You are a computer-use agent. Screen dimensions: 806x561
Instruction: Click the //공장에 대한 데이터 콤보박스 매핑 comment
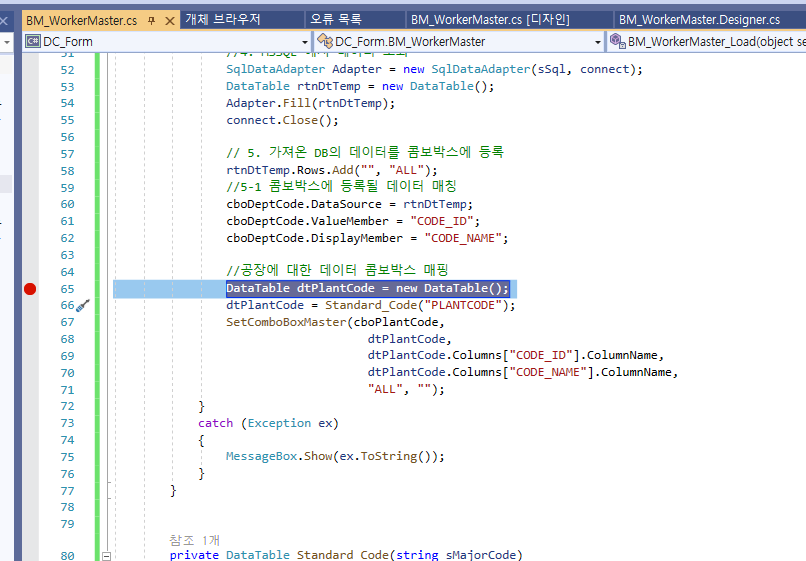337,270
